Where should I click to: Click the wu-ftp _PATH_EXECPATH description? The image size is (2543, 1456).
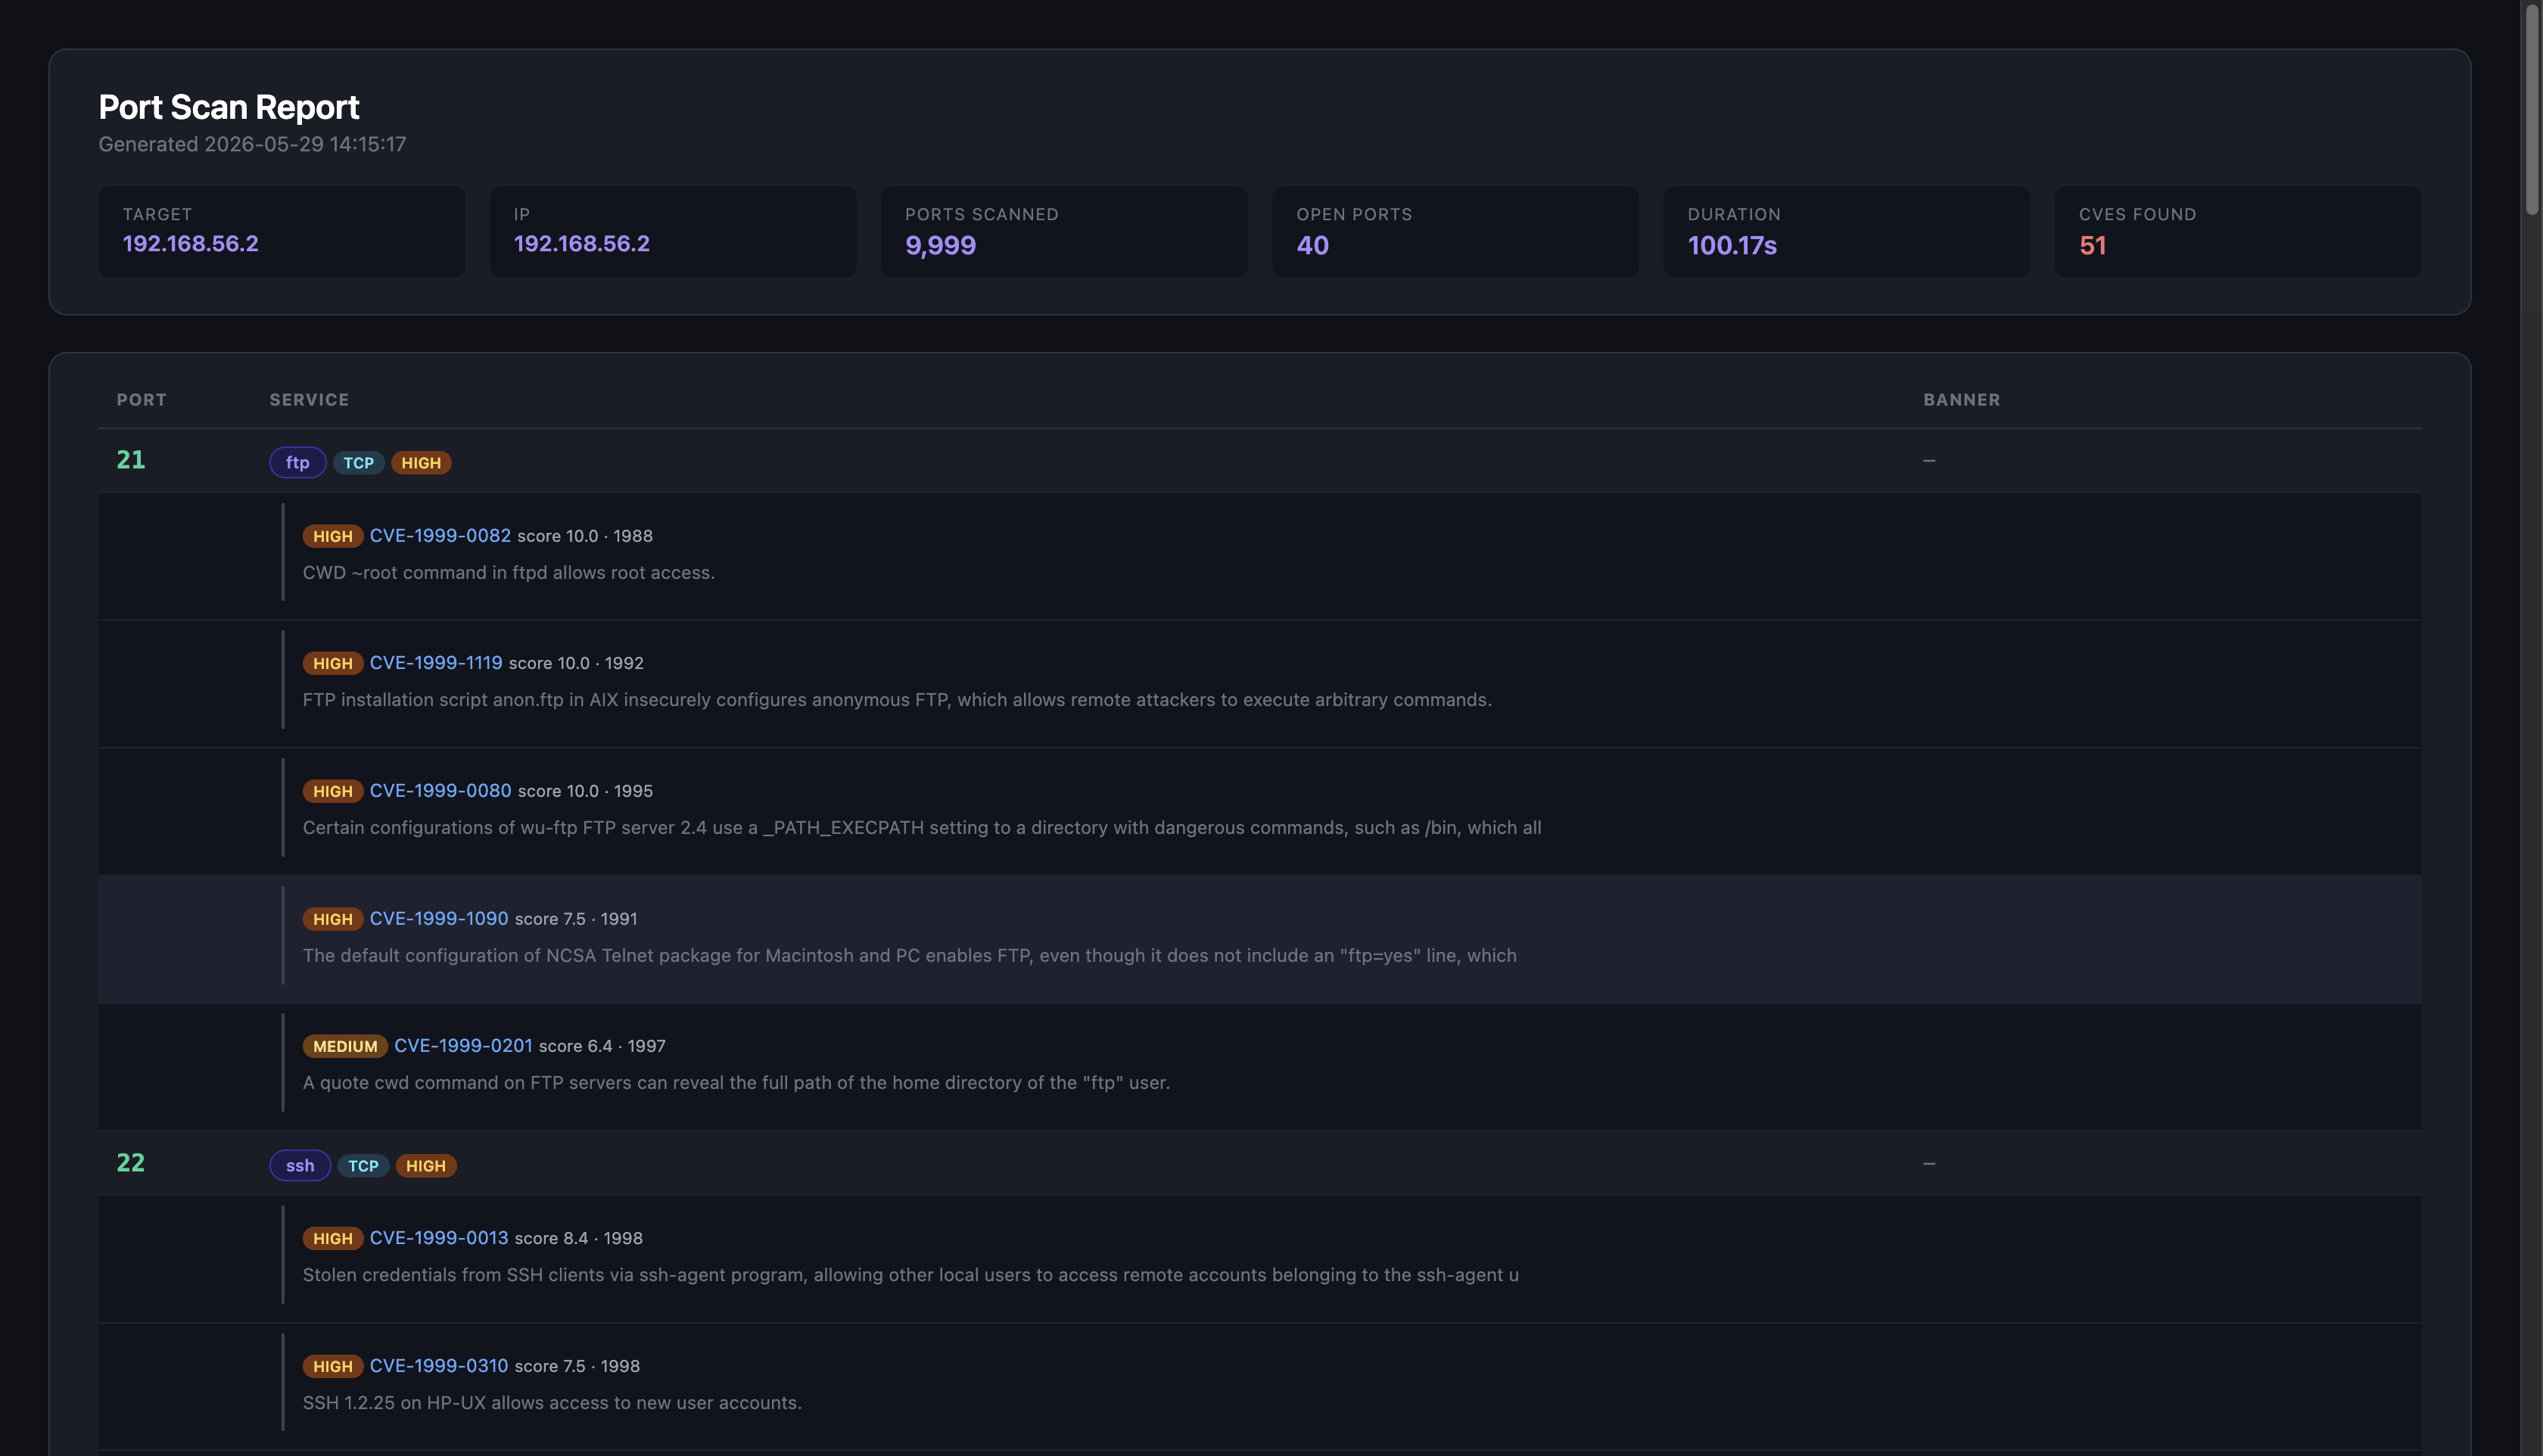pos(922,827)
